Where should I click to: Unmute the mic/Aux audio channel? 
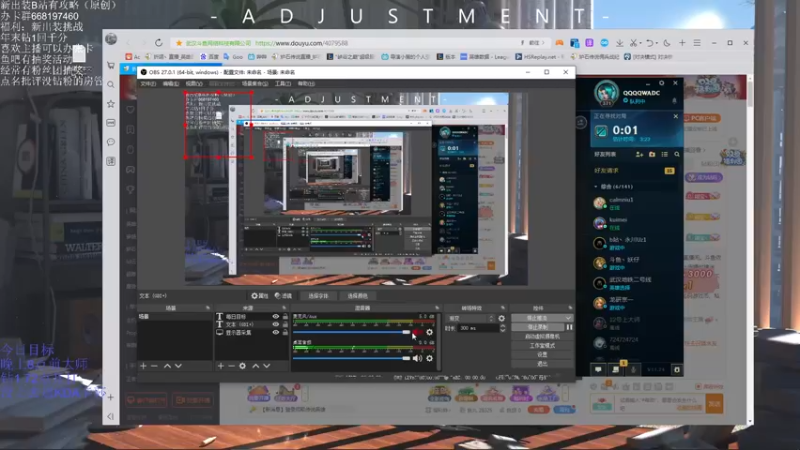pos(417,332)
